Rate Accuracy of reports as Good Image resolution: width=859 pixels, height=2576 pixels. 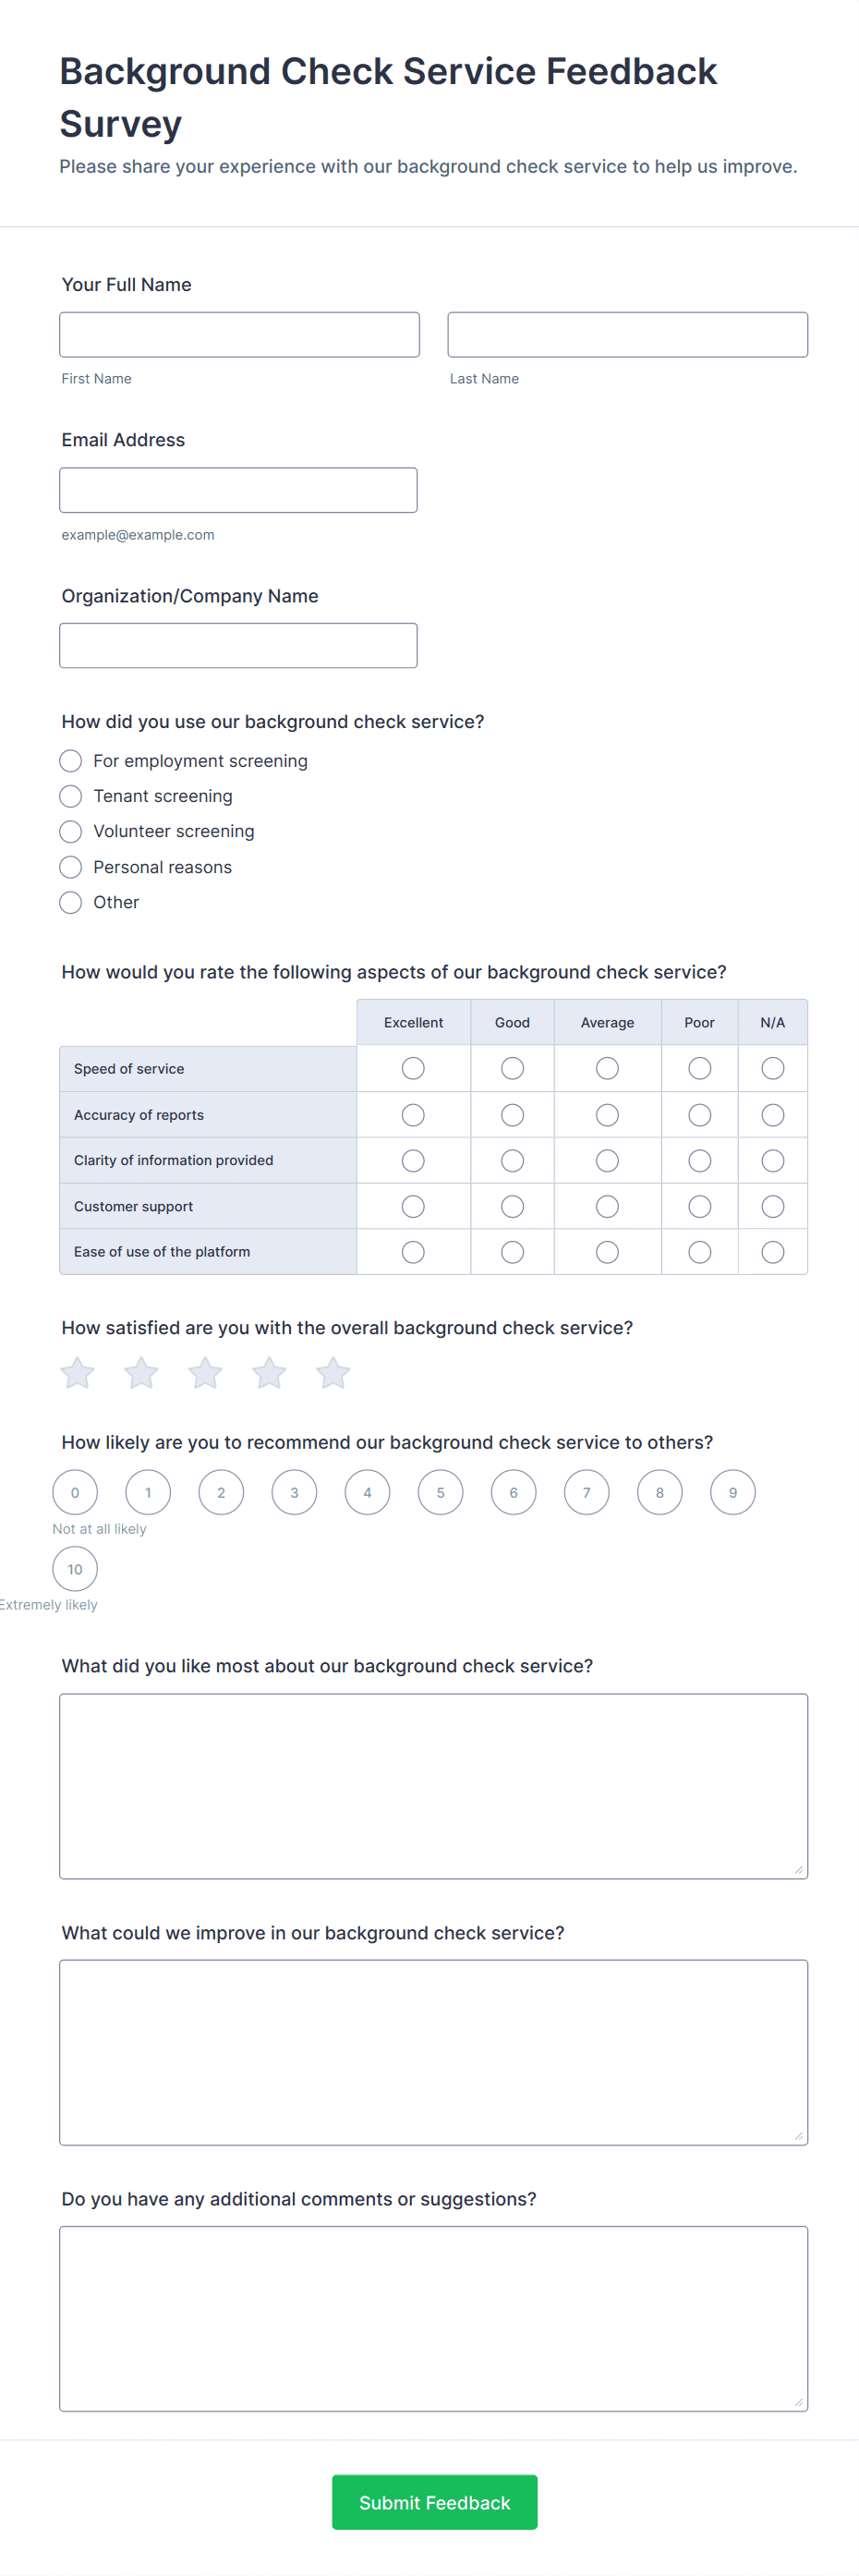[x=512, y=1115]
